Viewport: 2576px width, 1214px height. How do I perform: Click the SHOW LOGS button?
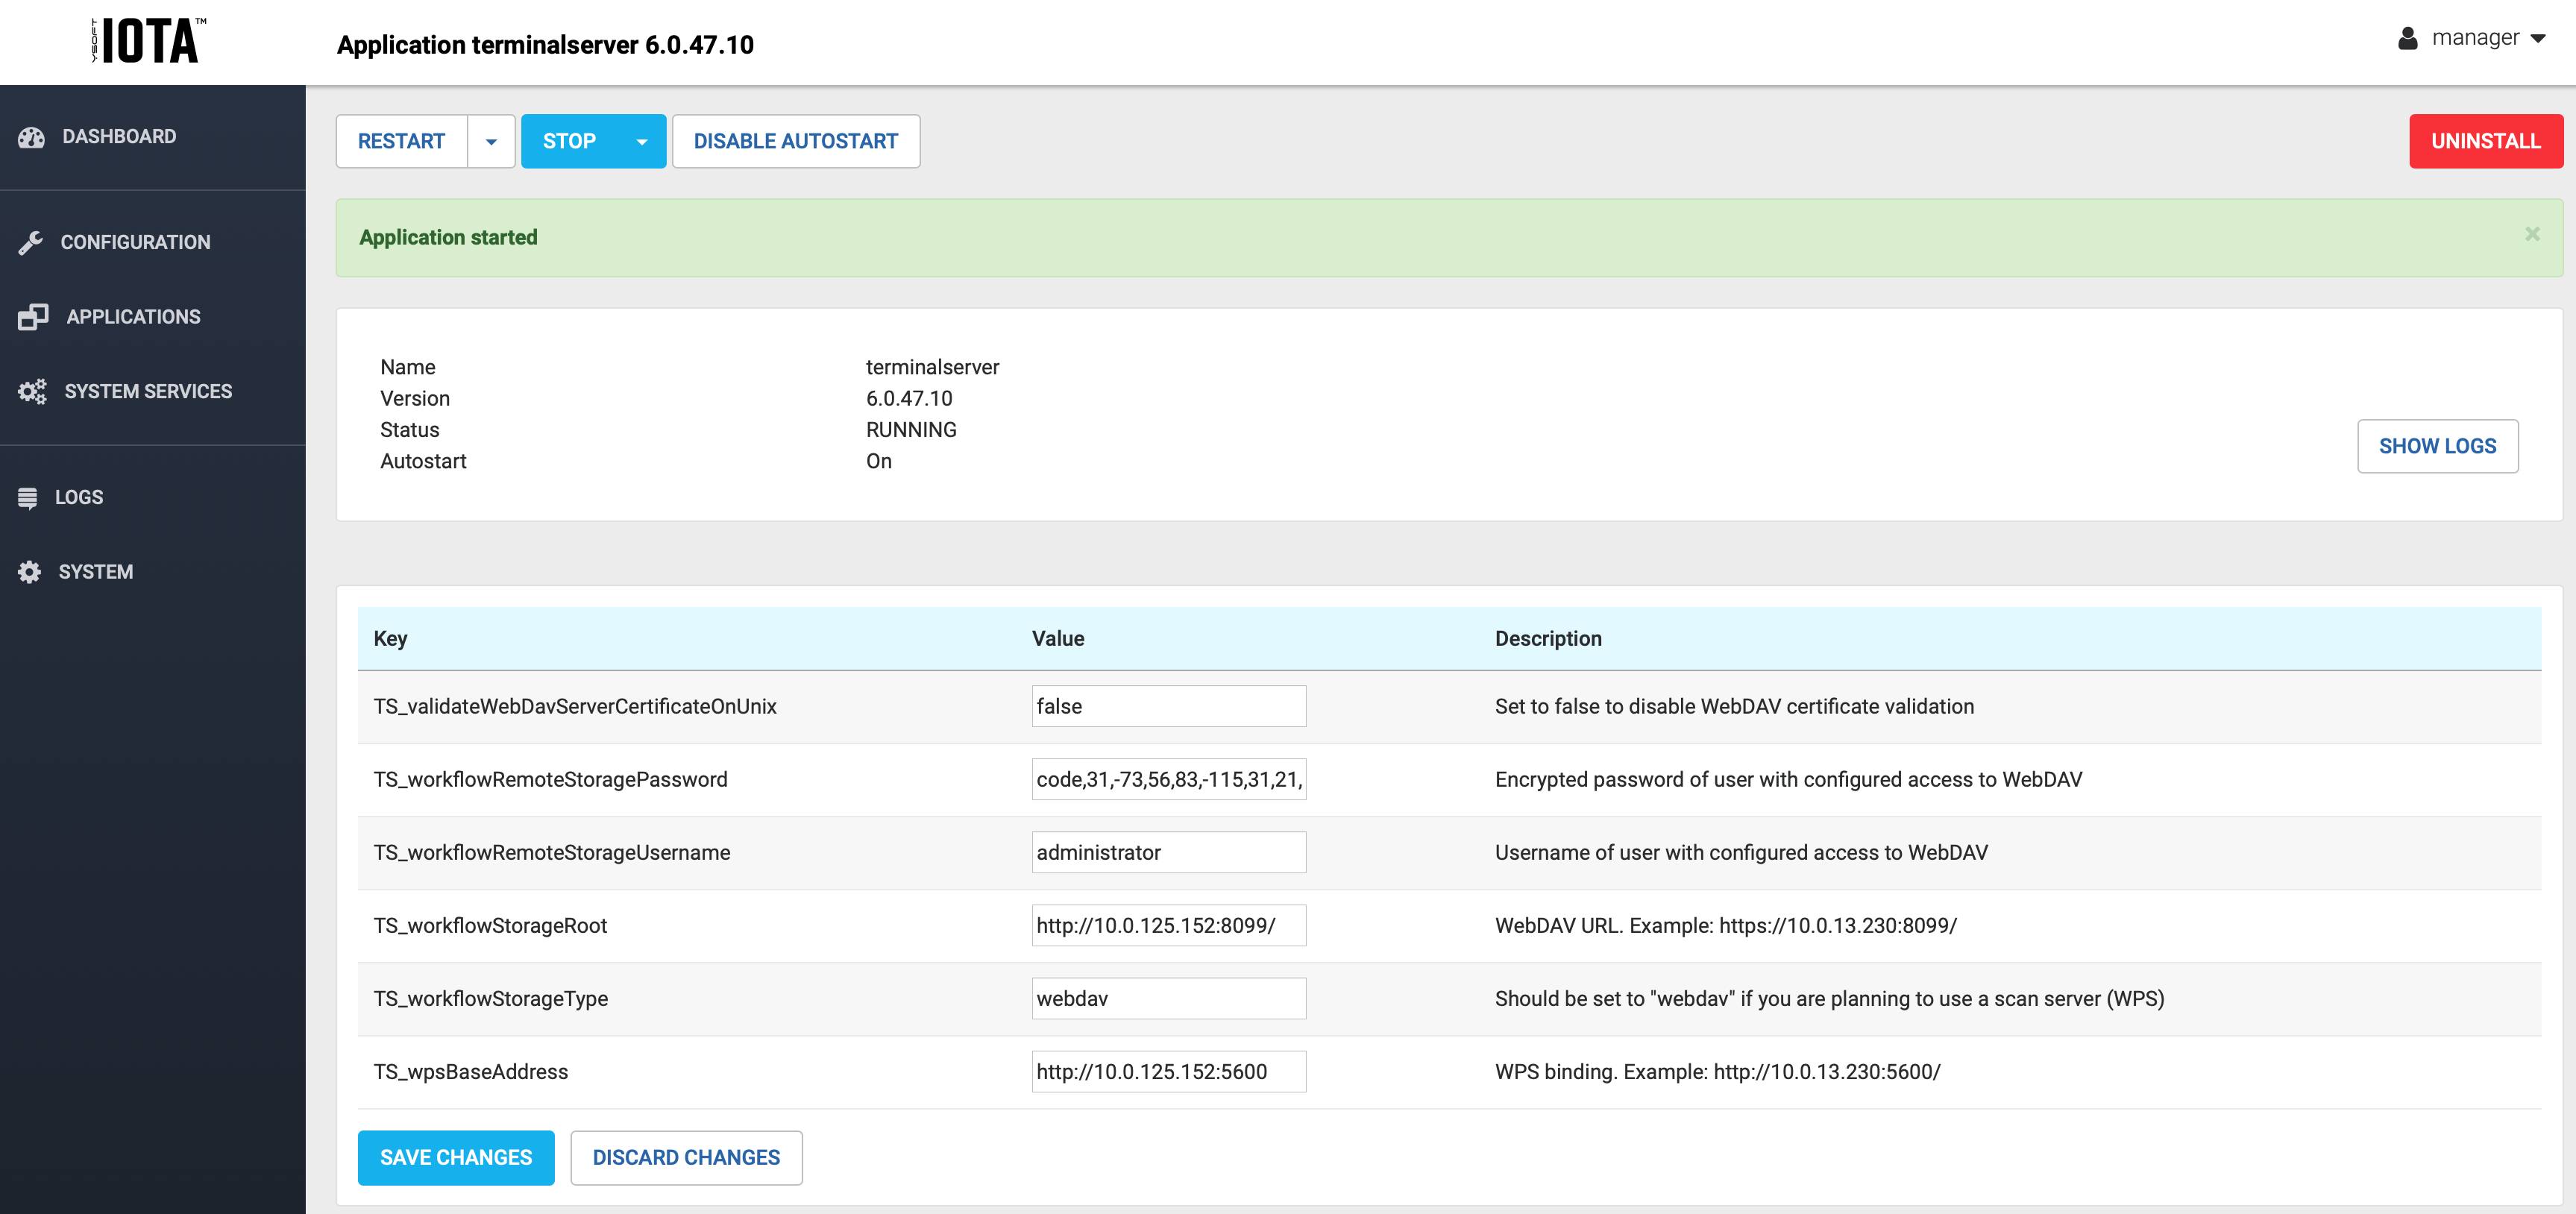(x=2437, y=446)
